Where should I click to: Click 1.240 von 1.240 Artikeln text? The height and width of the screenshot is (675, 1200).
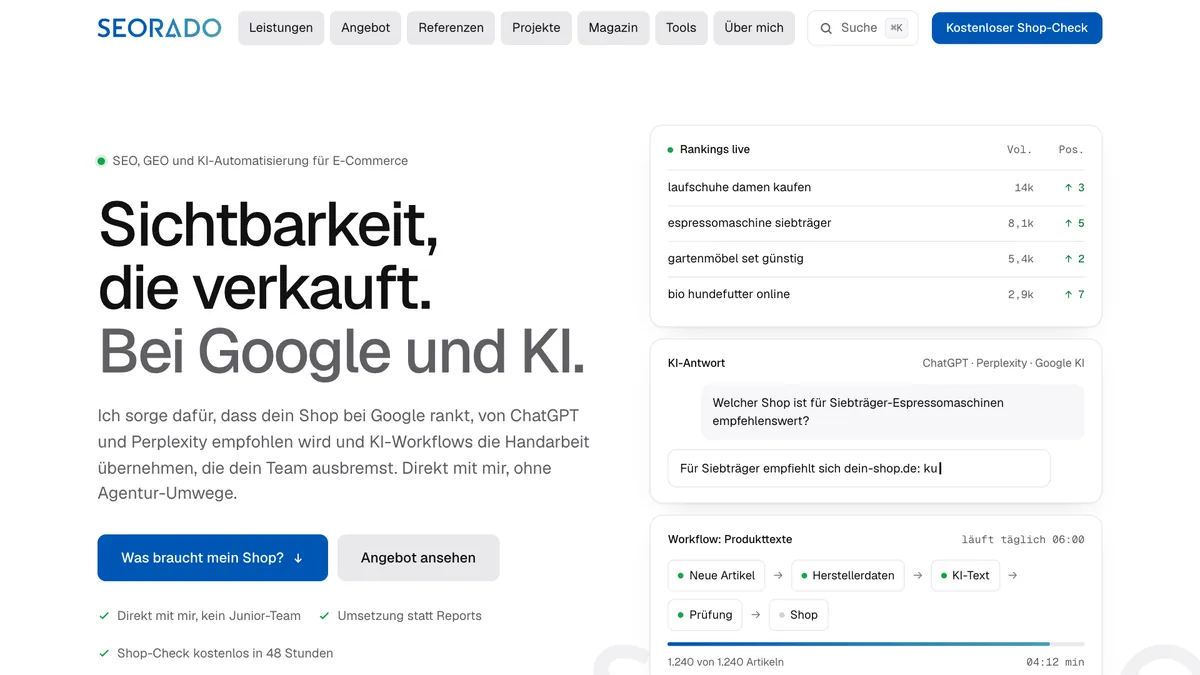tap(726, 662)
